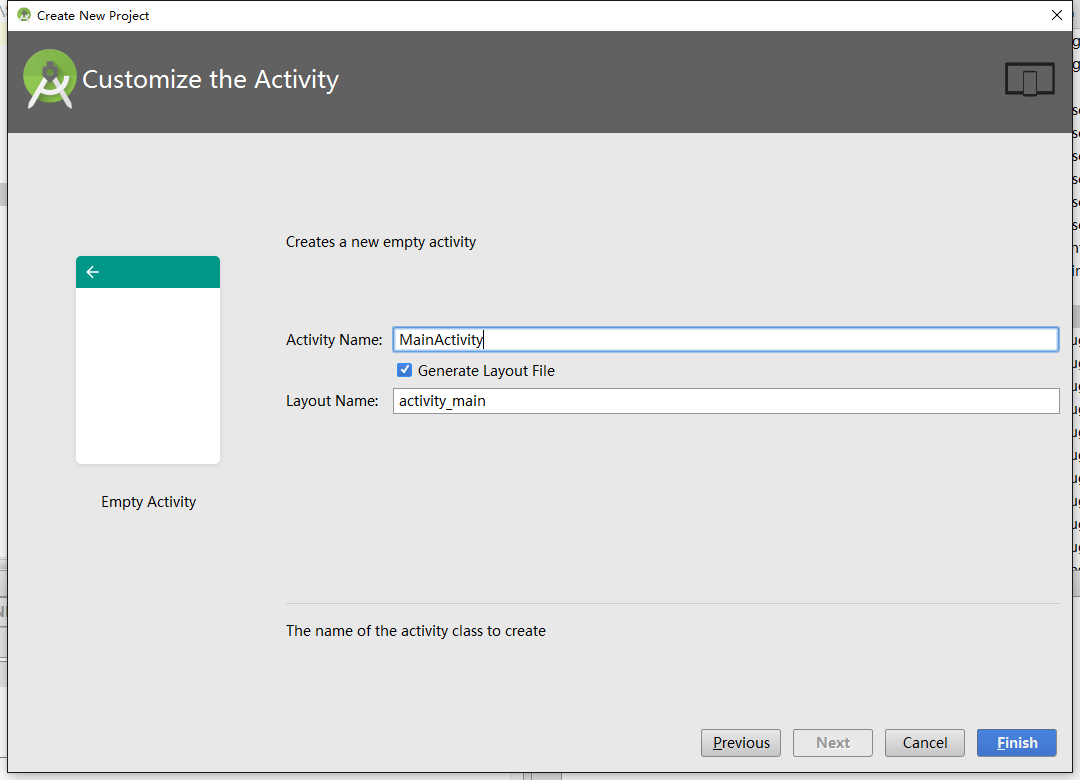Click the "Customize the Activity" heading
This screenshot has width=1080, height=780.
[210, 80]
